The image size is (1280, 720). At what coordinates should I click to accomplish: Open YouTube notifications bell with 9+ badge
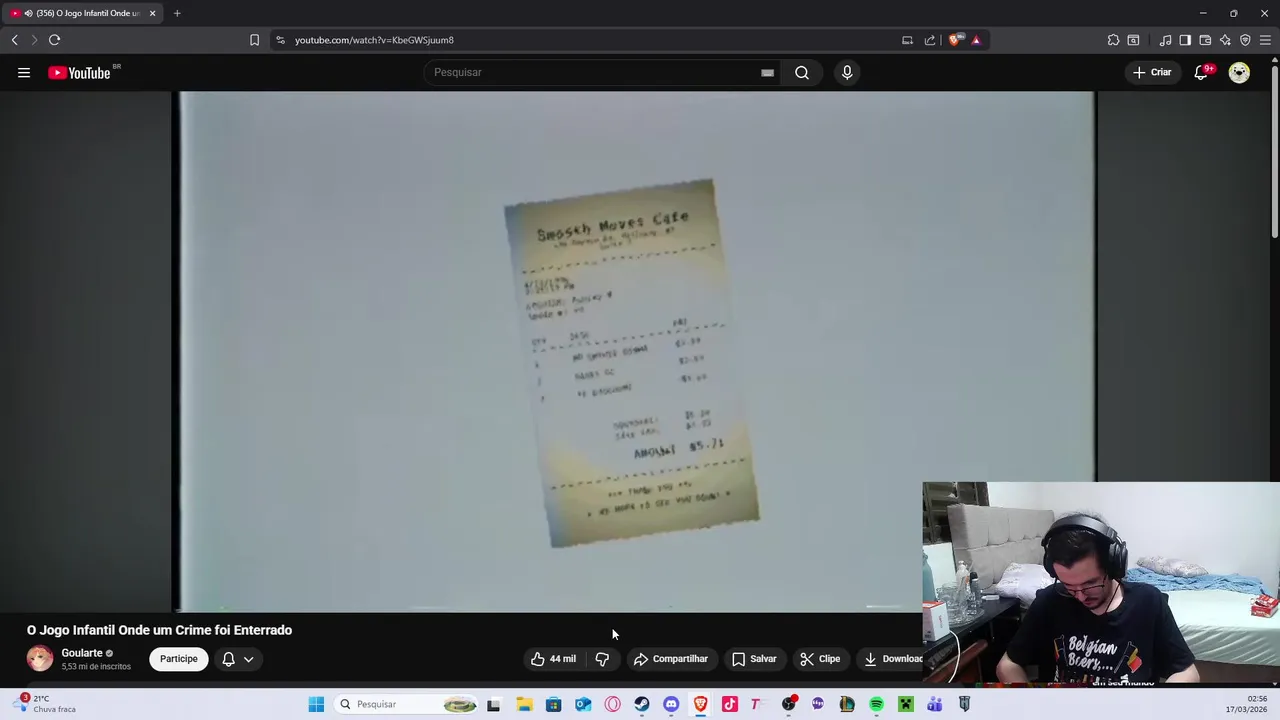1201,72
